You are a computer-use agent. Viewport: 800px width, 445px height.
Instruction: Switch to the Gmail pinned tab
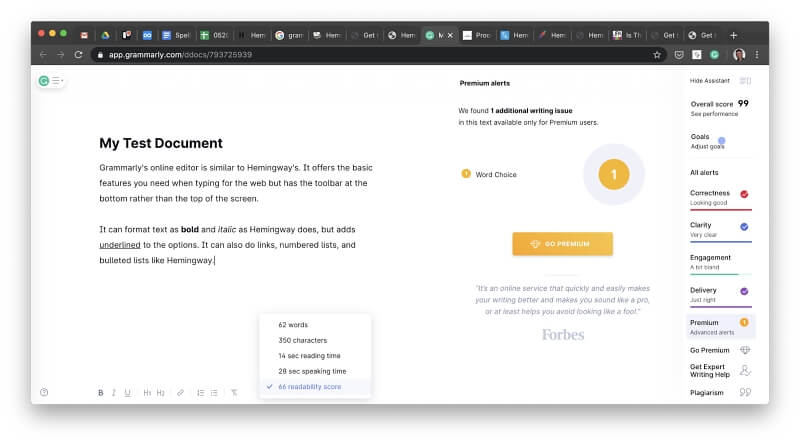click(x=84, y=35)
